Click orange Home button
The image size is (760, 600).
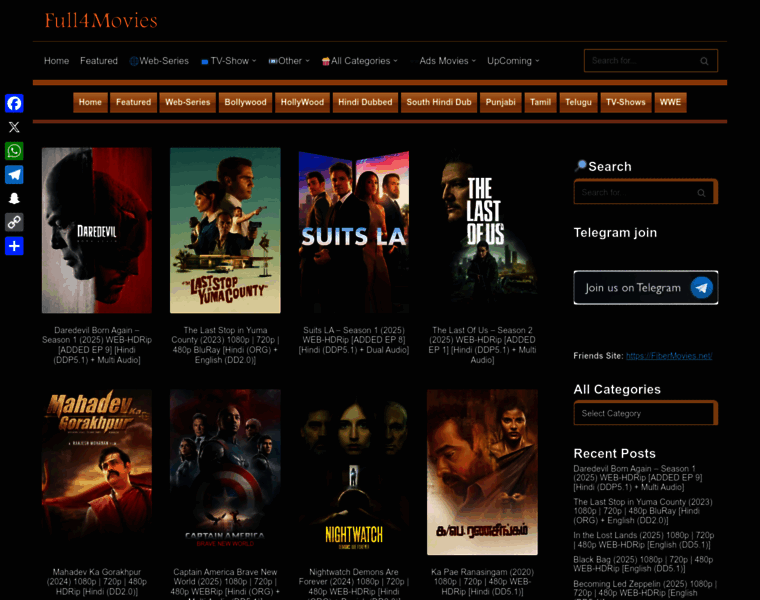click(90, 102)
